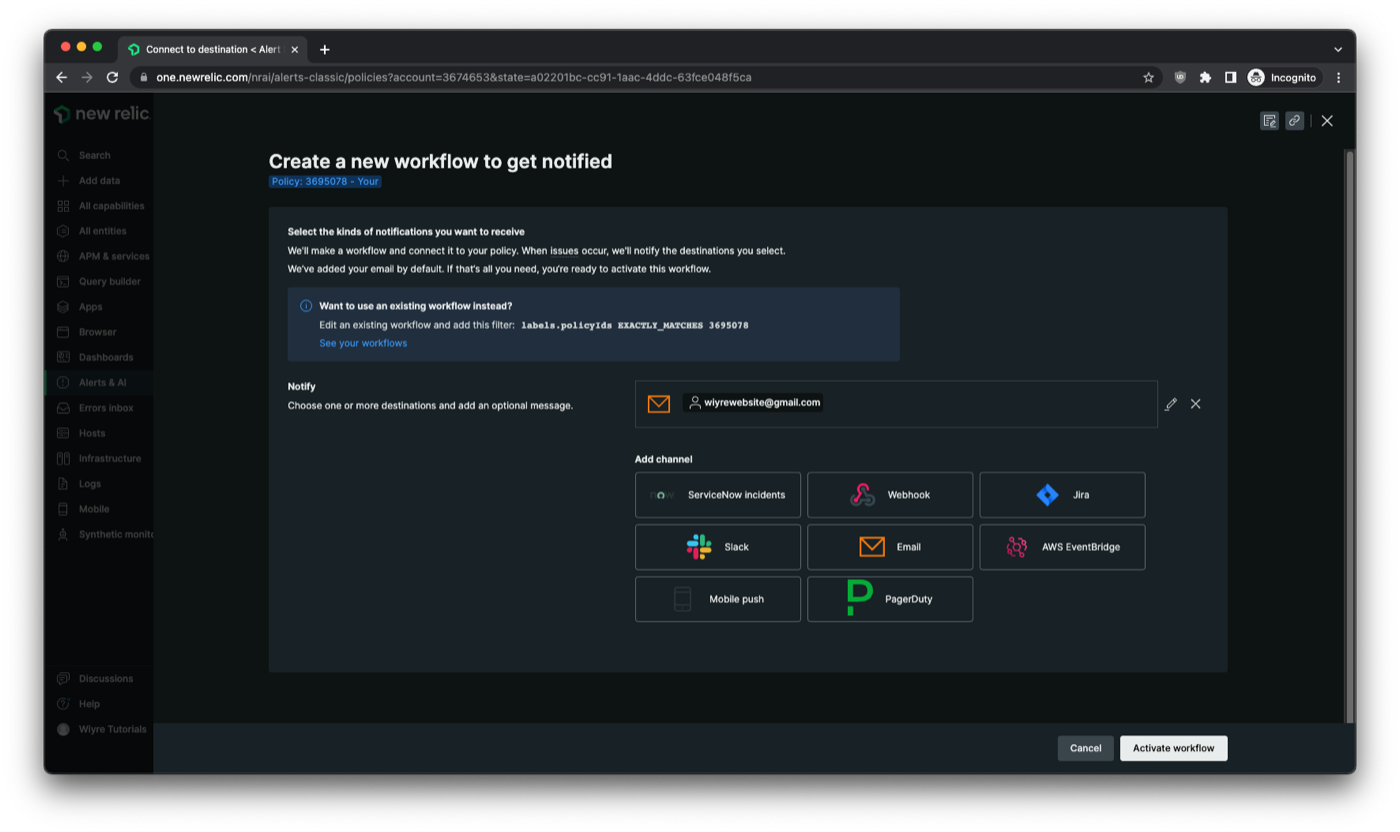Screen dimensions: 1400x832
Task: Click the browser back arrow
Action: tap(61, 77)
